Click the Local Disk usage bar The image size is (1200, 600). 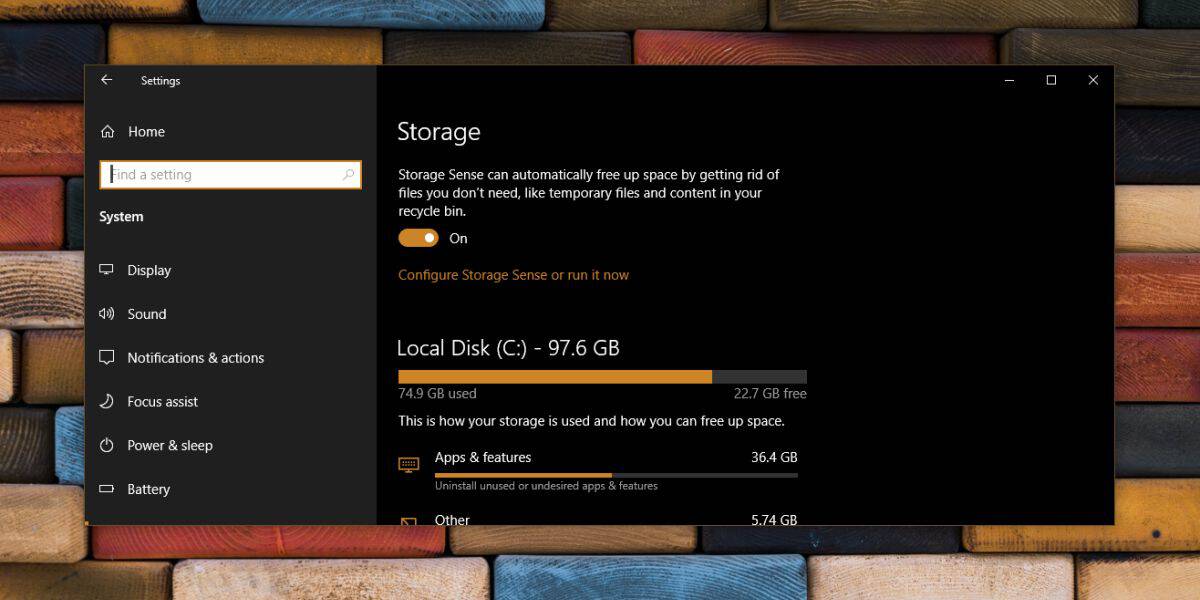coord(602,377)
